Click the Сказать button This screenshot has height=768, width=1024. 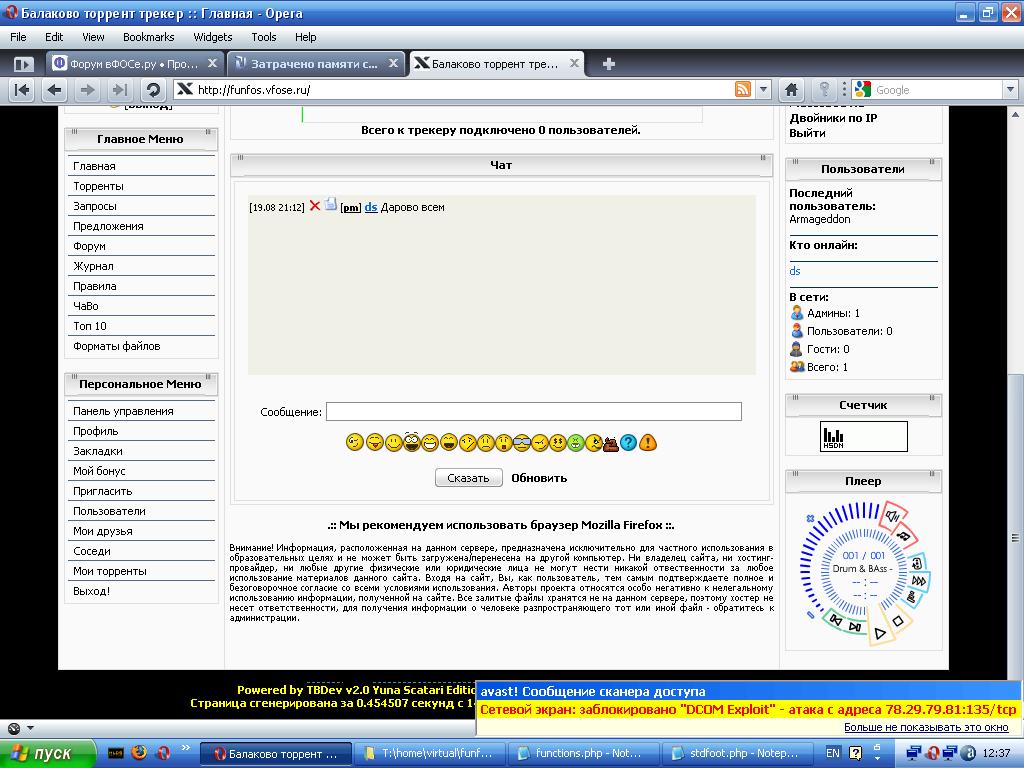(x=468, y=478)
